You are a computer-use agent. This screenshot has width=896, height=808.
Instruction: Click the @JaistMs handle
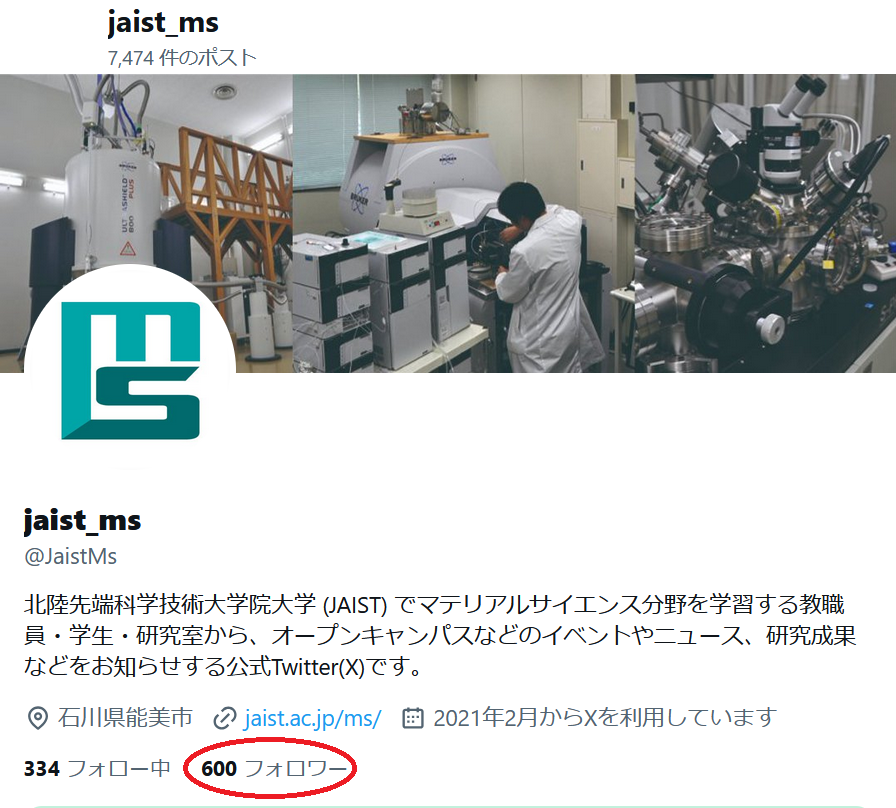click(70, 556)
